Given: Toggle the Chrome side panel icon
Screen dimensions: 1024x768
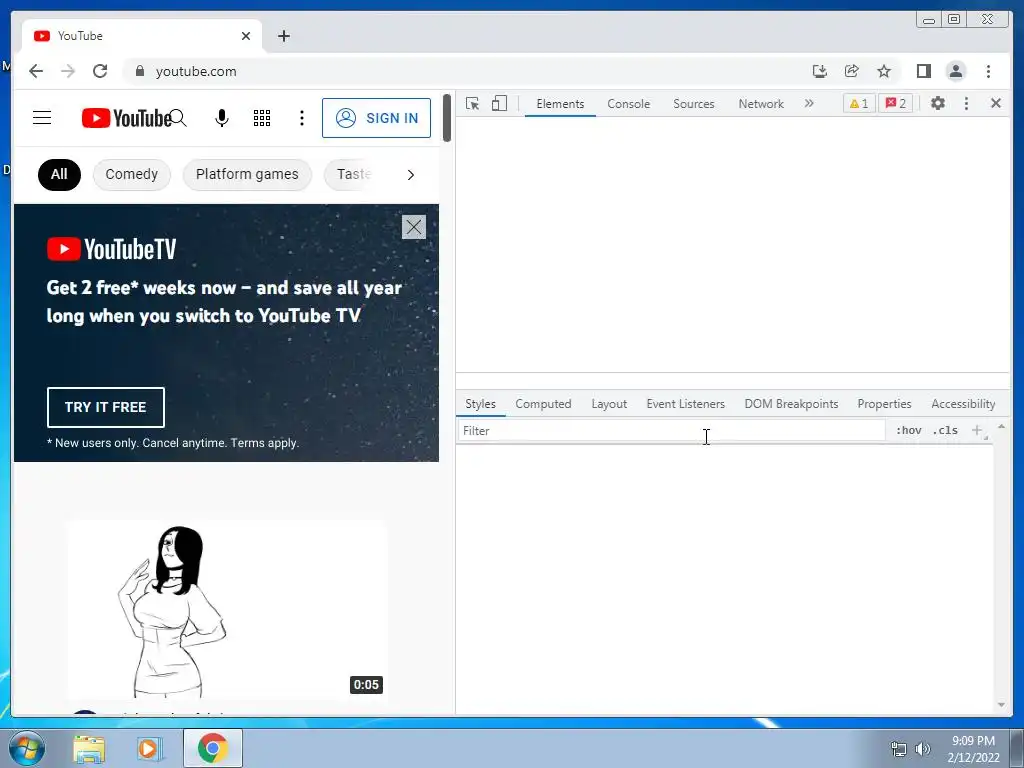Looking at the screenshot, I should tap(923, 71).
